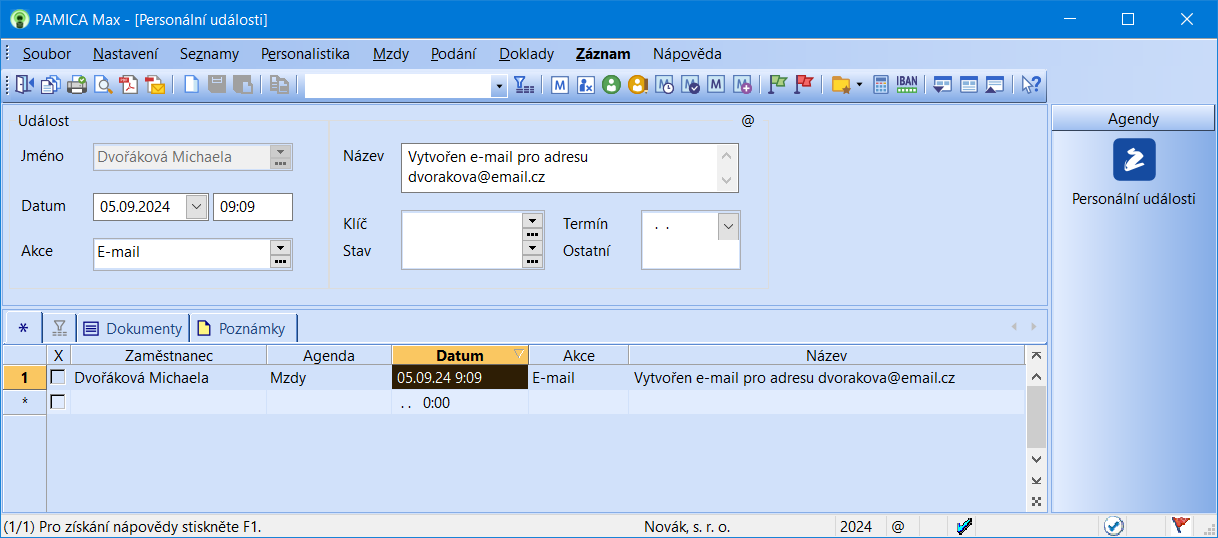Tick checkbox in the new asterisk row
This screenshot has height=538, width=1218.
[x=58, y=402]
